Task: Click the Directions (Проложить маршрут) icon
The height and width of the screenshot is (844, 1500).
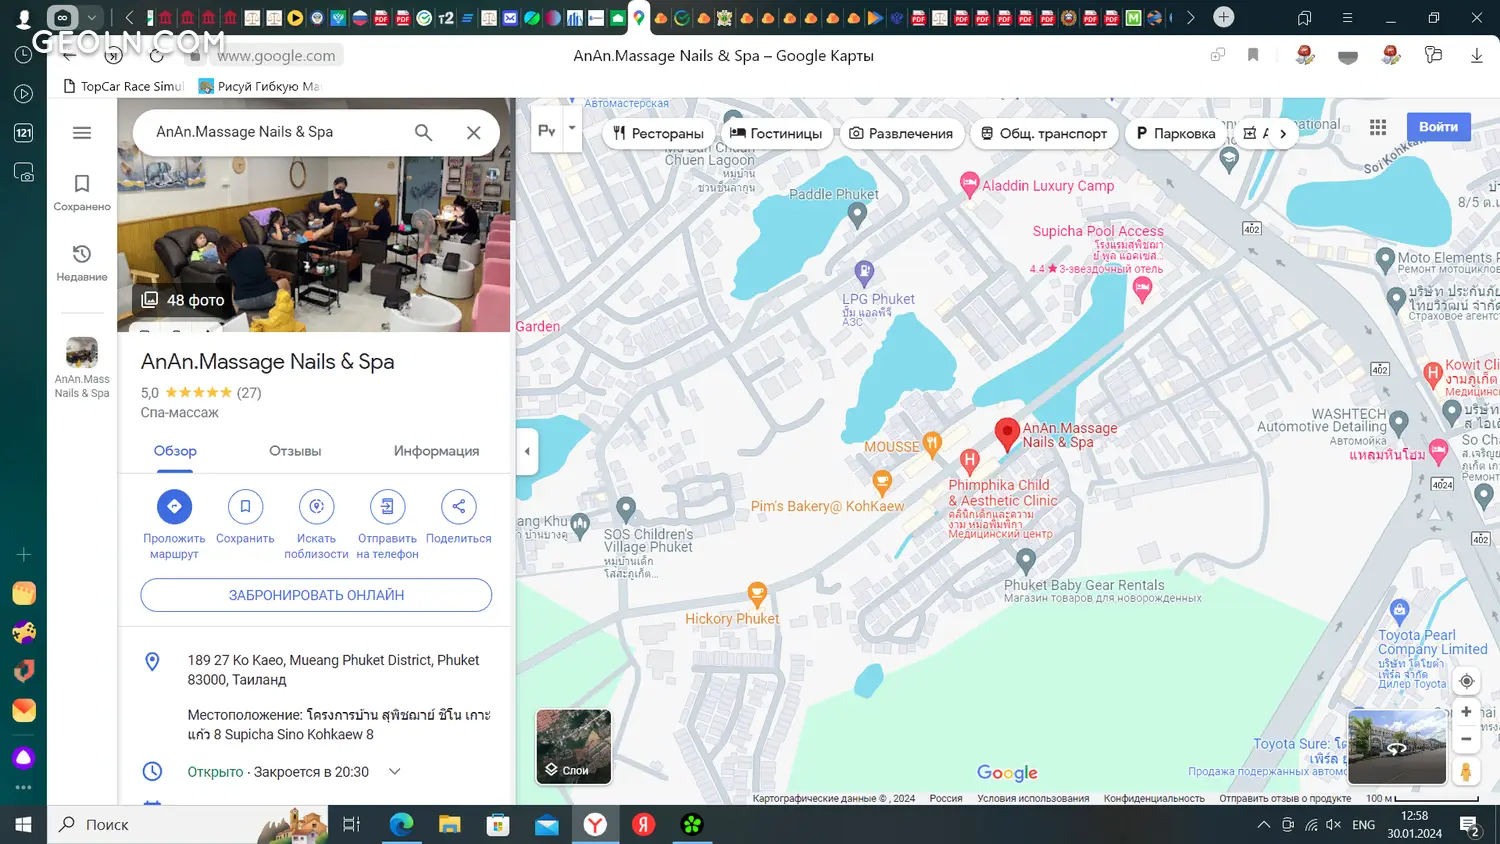Action: pyautogui.click(x=174, y=507)
